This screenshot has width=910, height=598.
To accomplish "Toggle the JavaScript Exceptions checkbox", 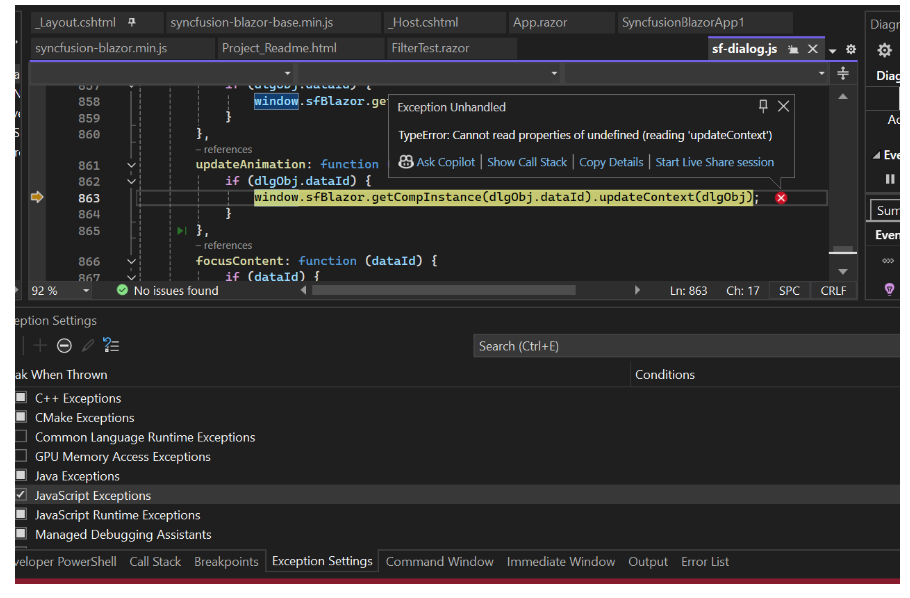I will click(x=21, y=495).
